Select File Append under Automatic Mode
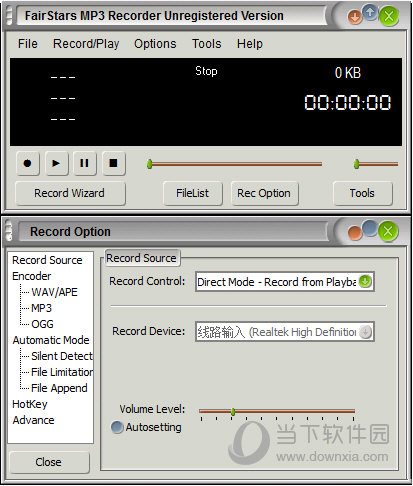Viewport: 413px width, 486px height. tap(59, 388)
